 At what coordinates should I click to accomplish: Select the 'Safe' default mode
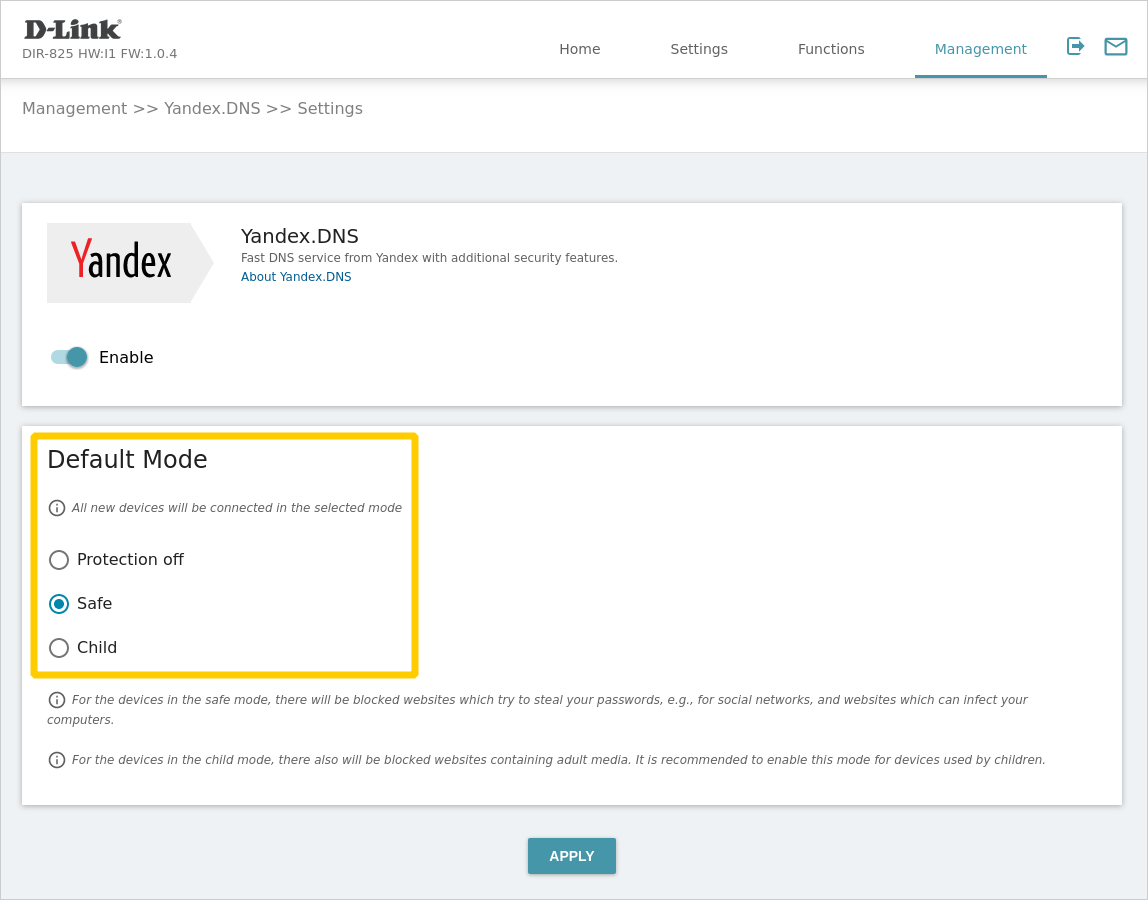click(59, 604)
